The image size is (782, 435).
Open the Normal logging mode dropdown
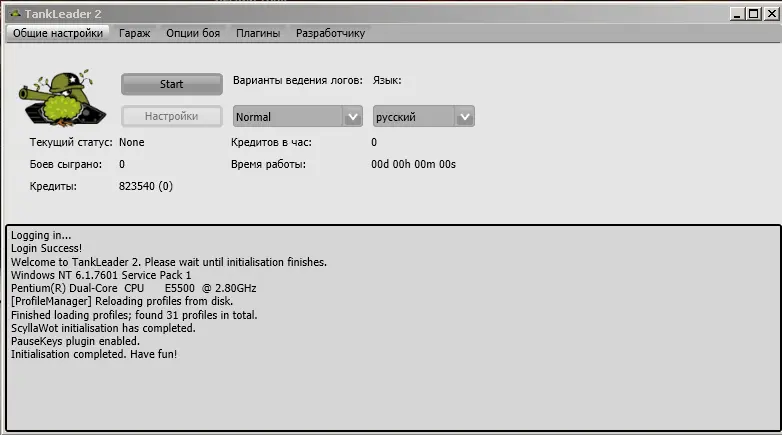pyautogui.click(x=297, y=117)
